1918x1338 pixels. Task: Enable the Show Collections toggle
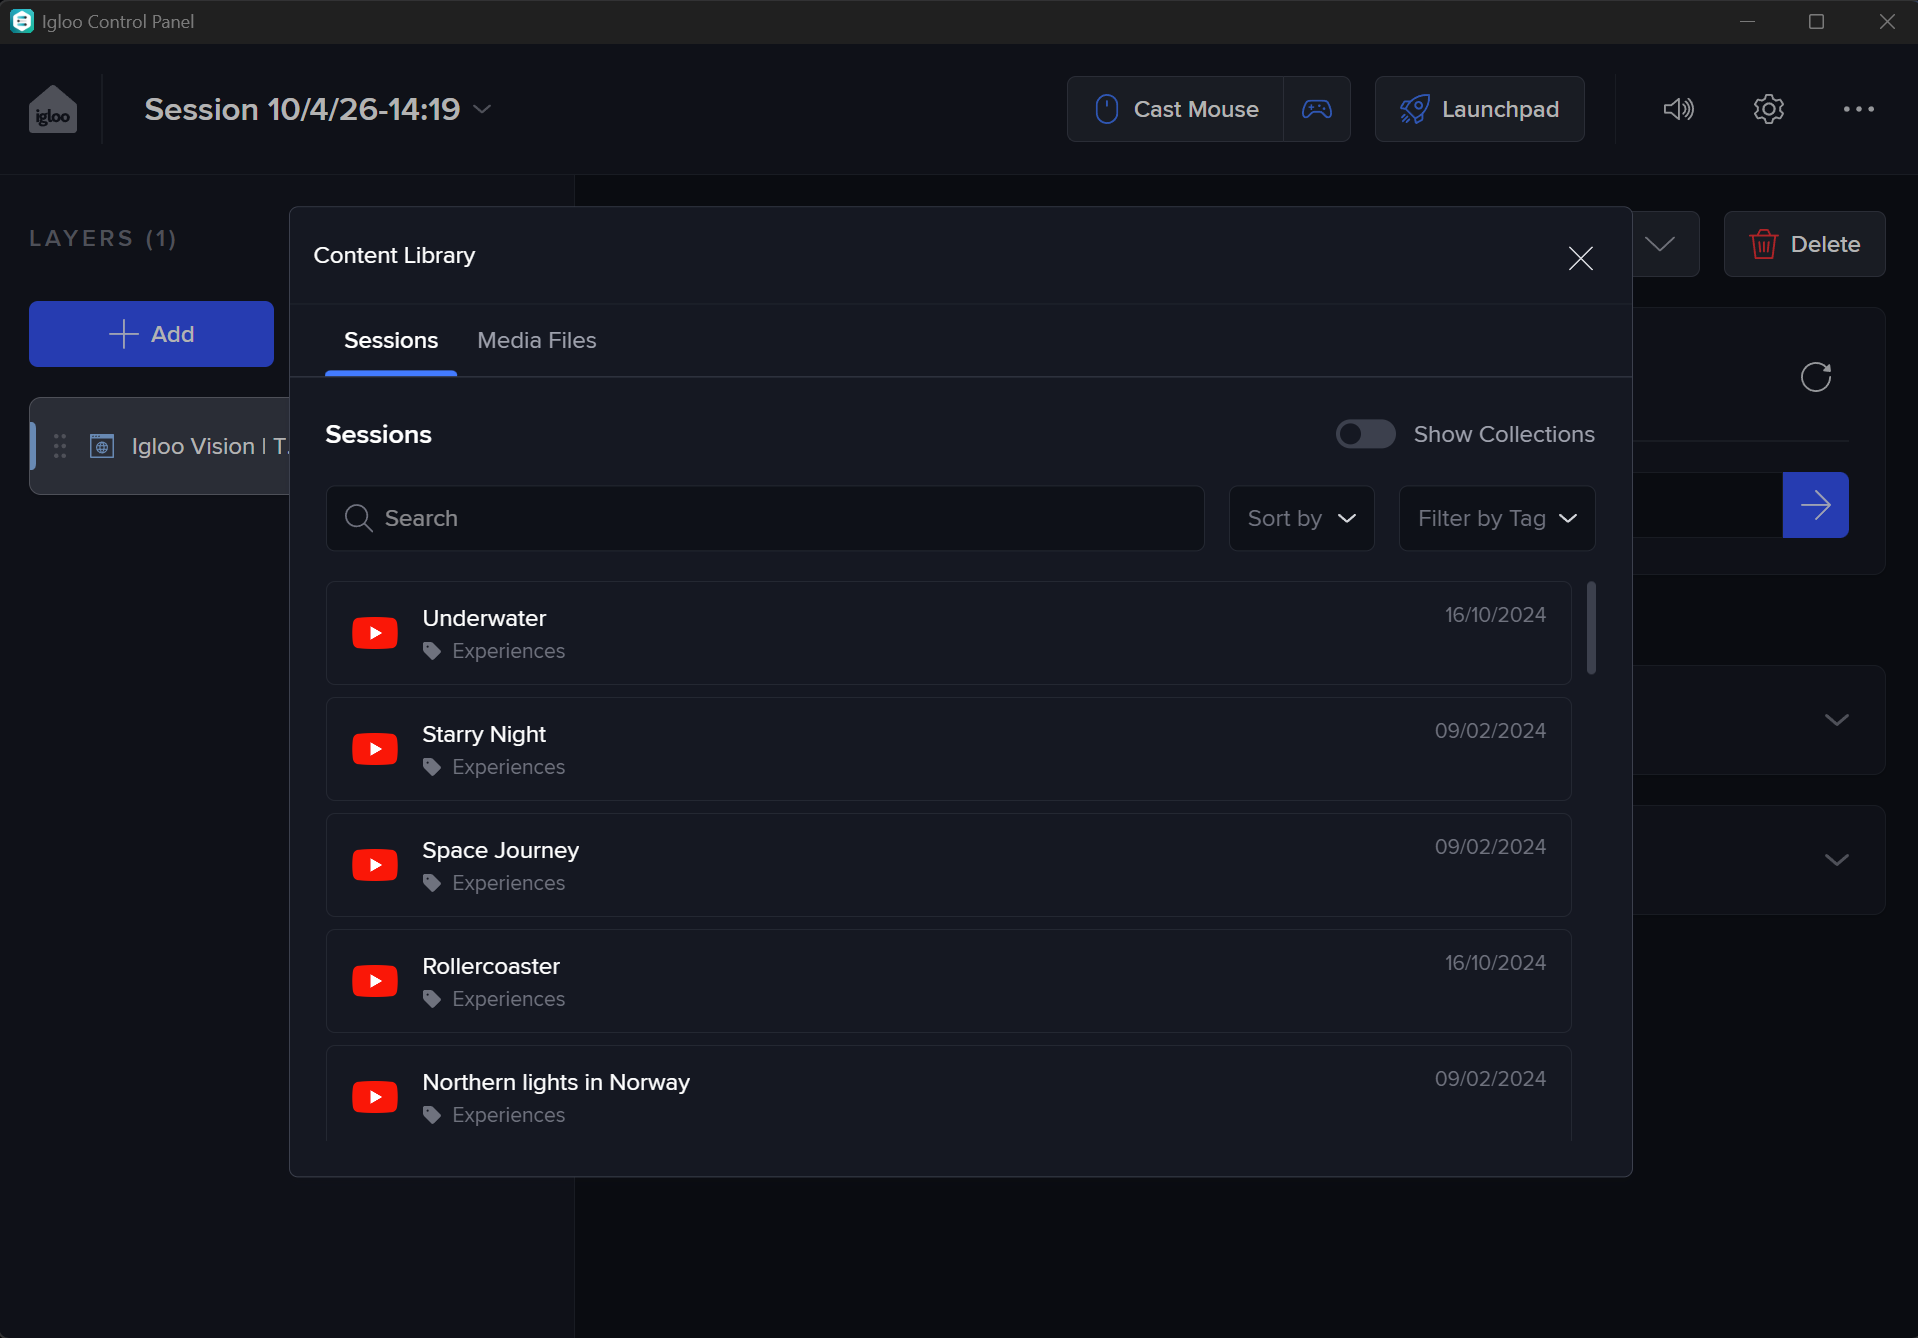1365,434
